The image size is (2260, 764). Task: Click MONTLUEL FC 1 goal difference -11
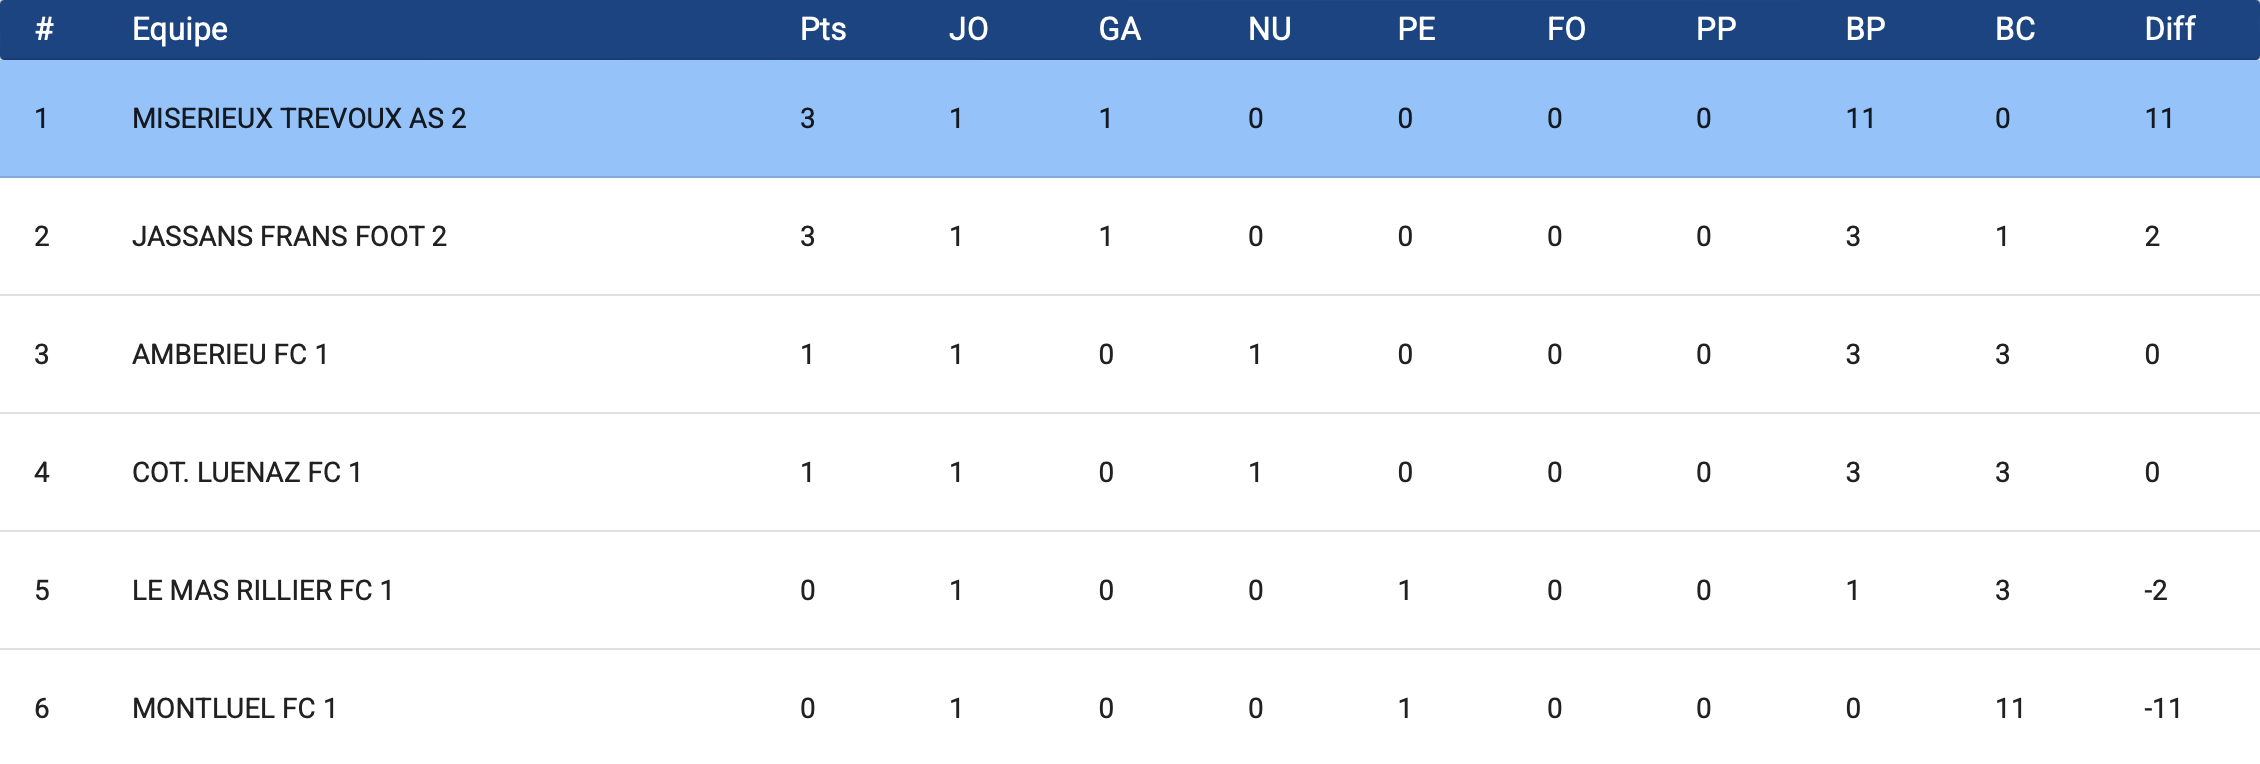[2162, 708]
